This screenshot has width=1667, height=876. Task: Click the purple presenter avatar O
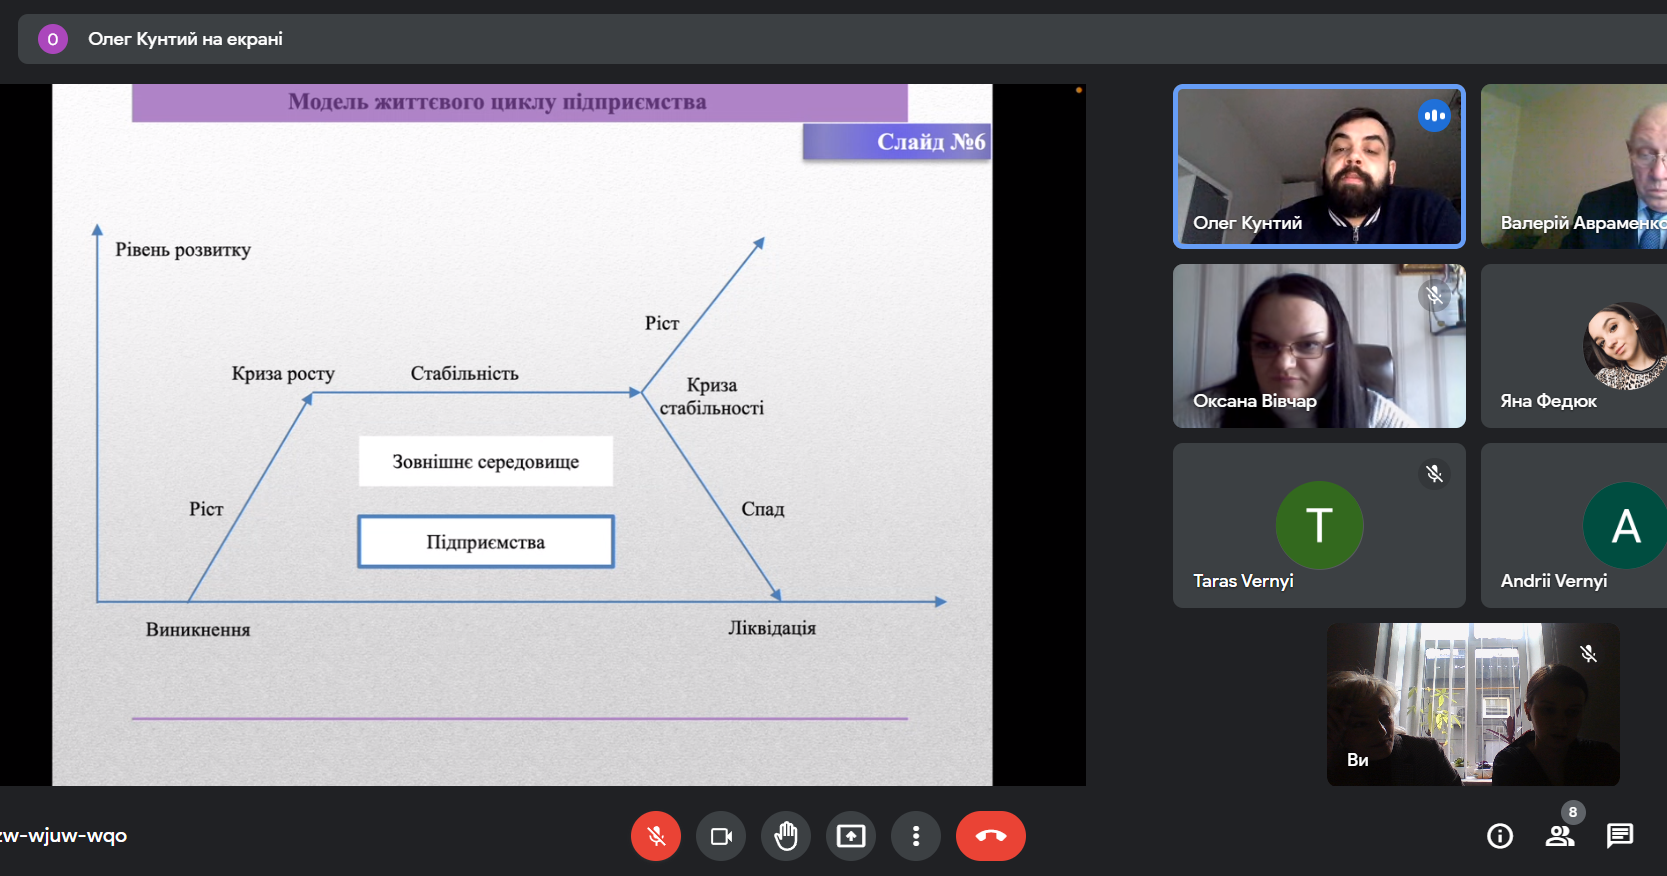pos(53,39)
